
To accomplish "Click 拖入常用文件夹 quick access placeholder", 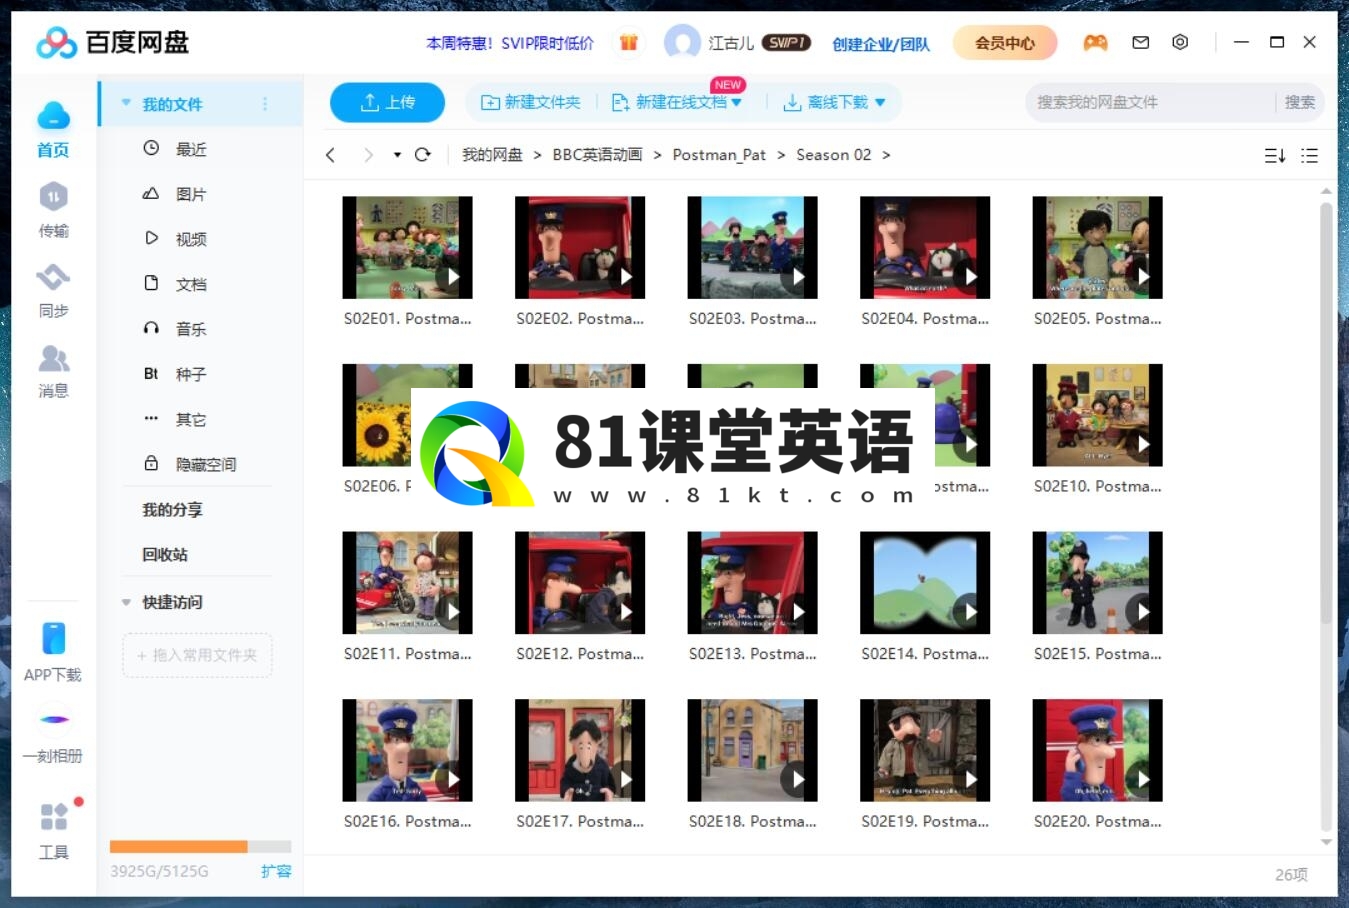I will (198, 655).
